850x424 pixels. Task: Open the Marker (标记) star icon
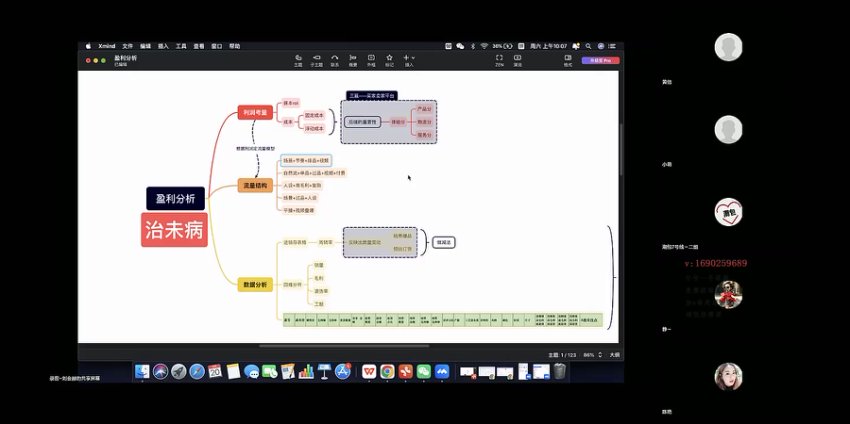[x=389, y=59]
